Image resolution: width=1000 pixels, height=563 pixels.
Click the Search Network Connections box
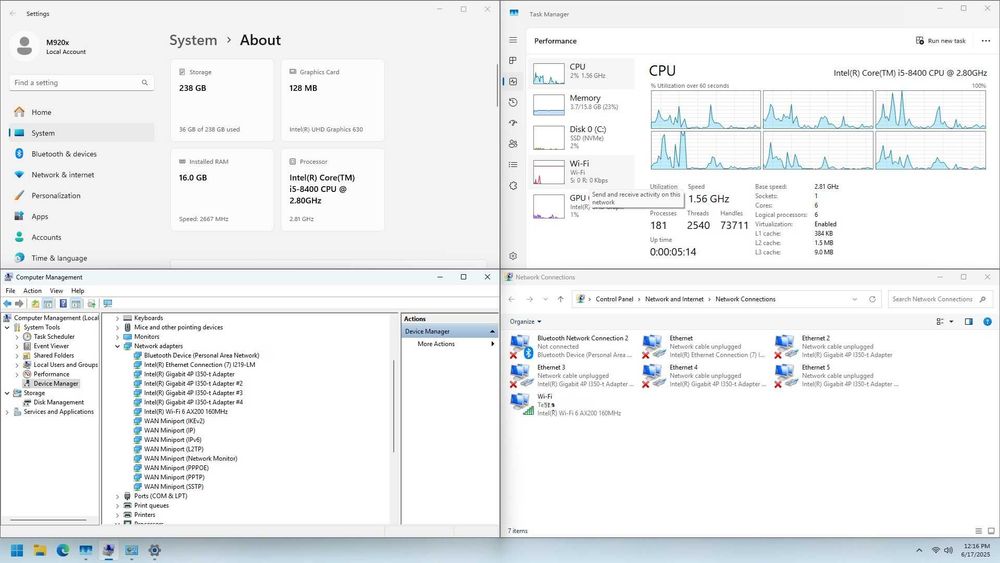click(939, 299)
